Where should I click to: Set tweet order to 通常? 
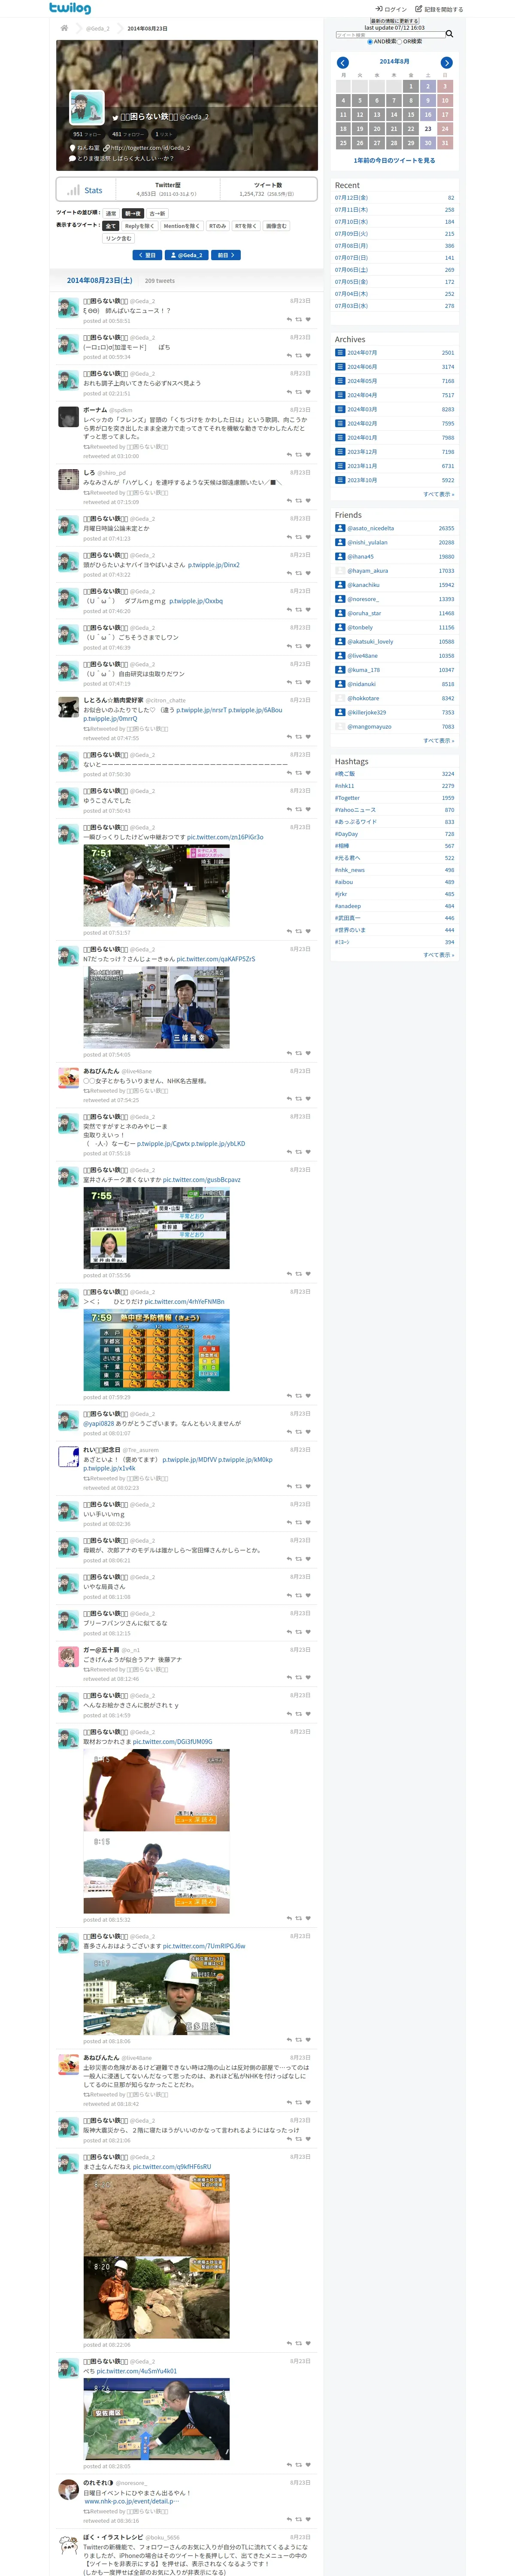pos(111,213)
